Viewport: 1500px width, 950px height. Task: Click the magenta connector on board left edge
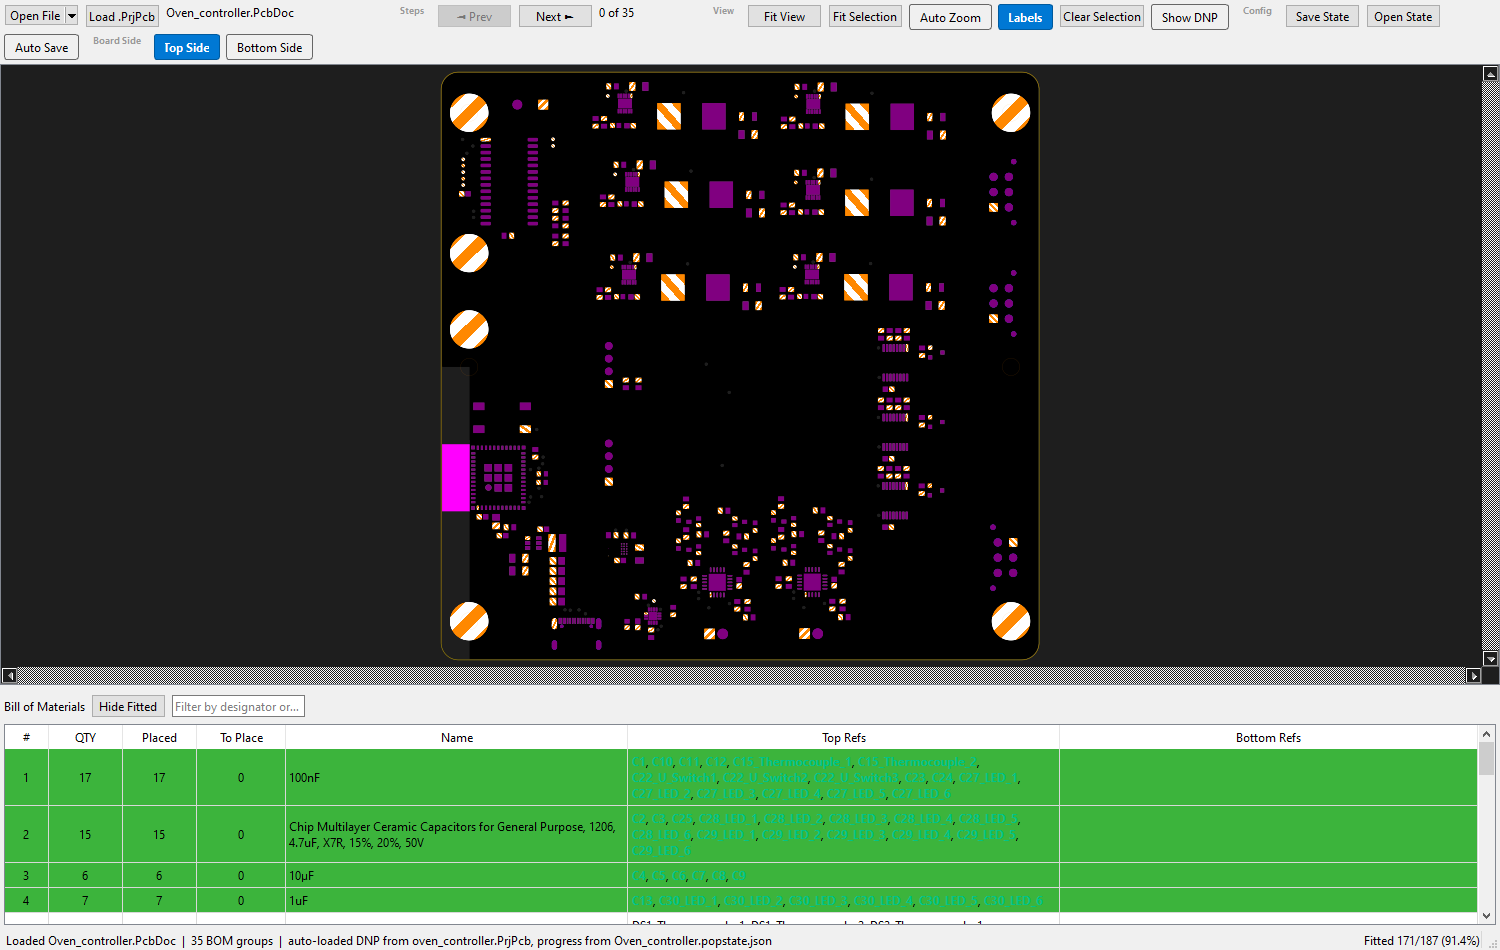click(x=455, y=478)
